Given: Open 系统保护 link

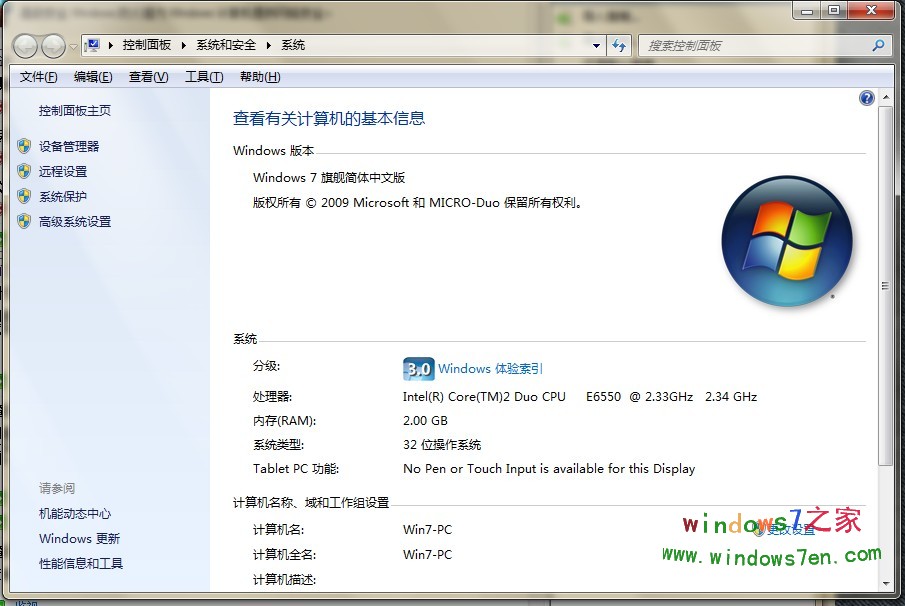Looking at the screenshot, I should pyautogui.click(x=62, y=197).
